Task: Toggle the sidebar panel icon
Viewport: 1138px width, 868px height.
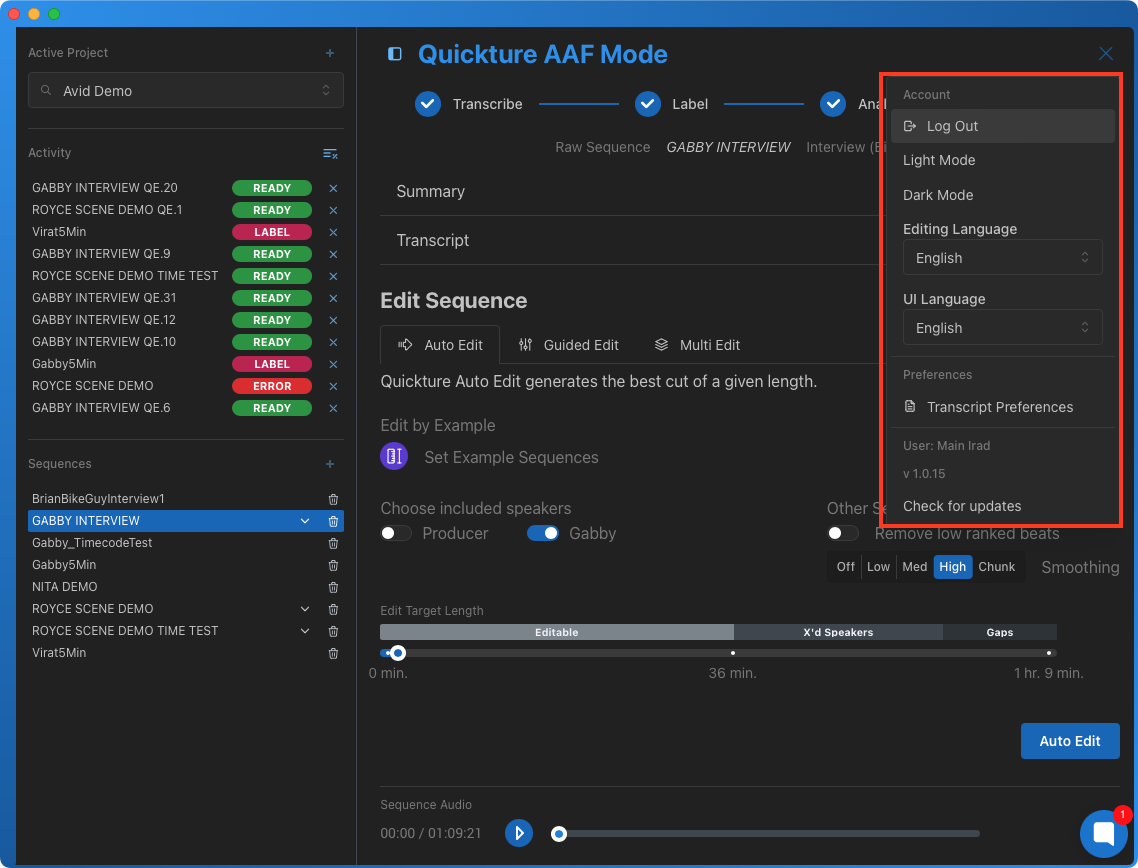Action: (395, 54)
